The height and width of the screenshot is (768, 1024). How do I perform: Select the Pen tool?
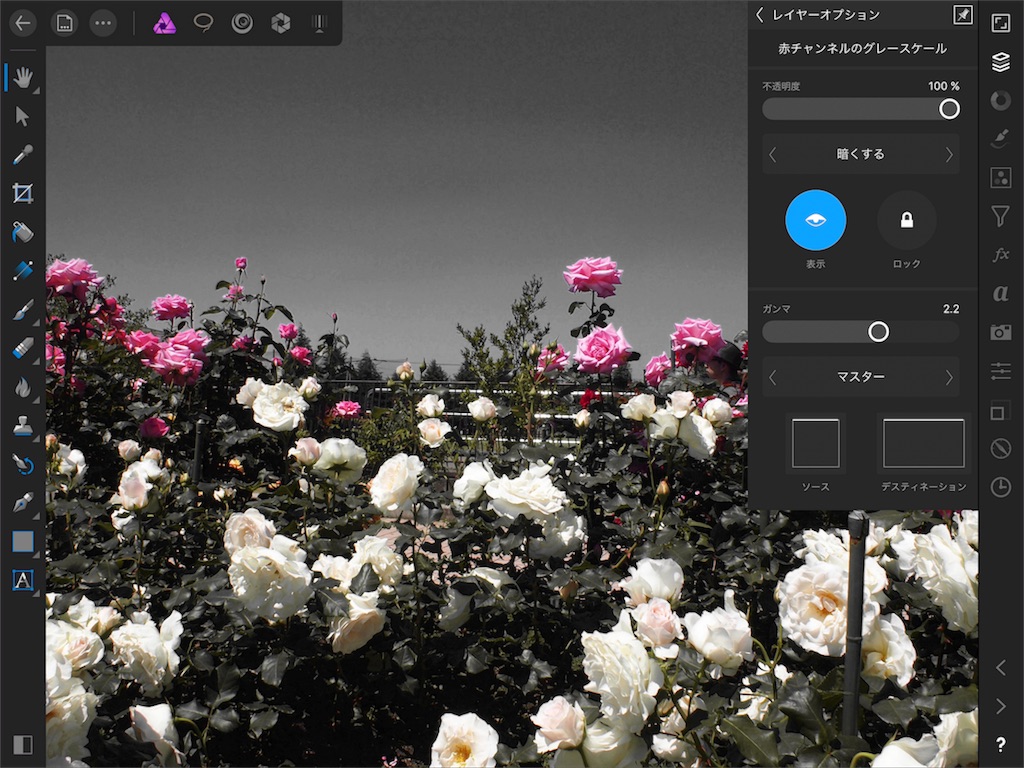tap(23, 502)
